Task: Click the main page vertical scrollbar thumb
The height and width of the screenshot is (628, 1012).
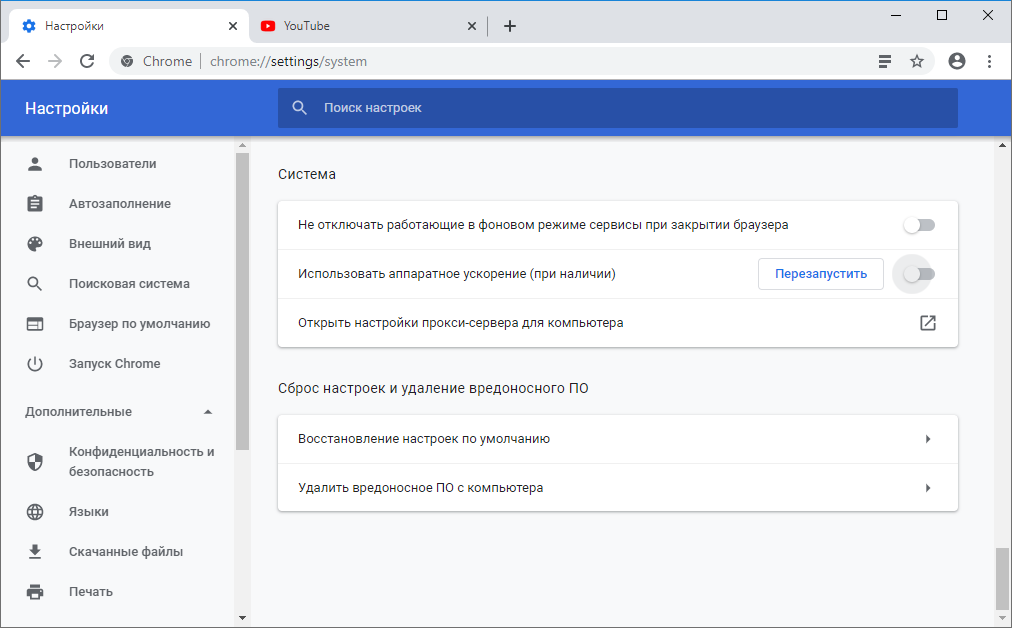Action: click(x=1002, y=578)
